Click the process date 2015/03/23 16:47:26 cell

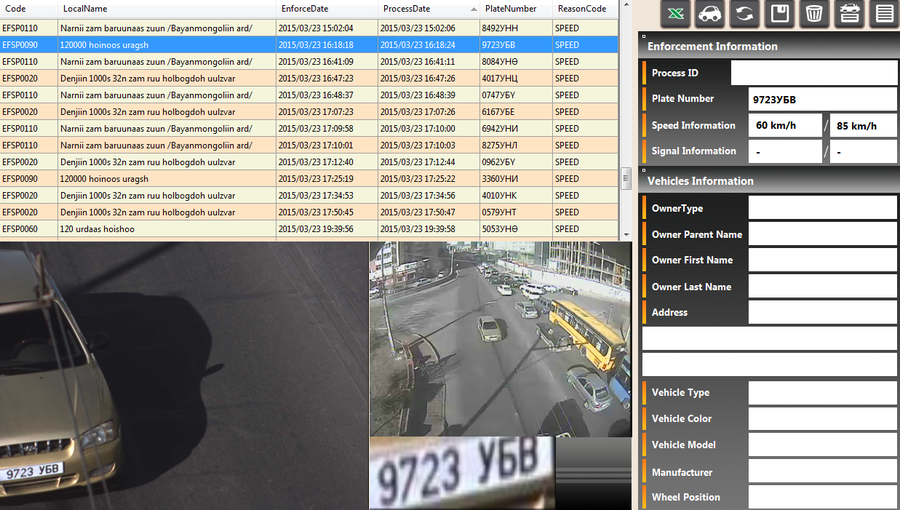[429, 78]
